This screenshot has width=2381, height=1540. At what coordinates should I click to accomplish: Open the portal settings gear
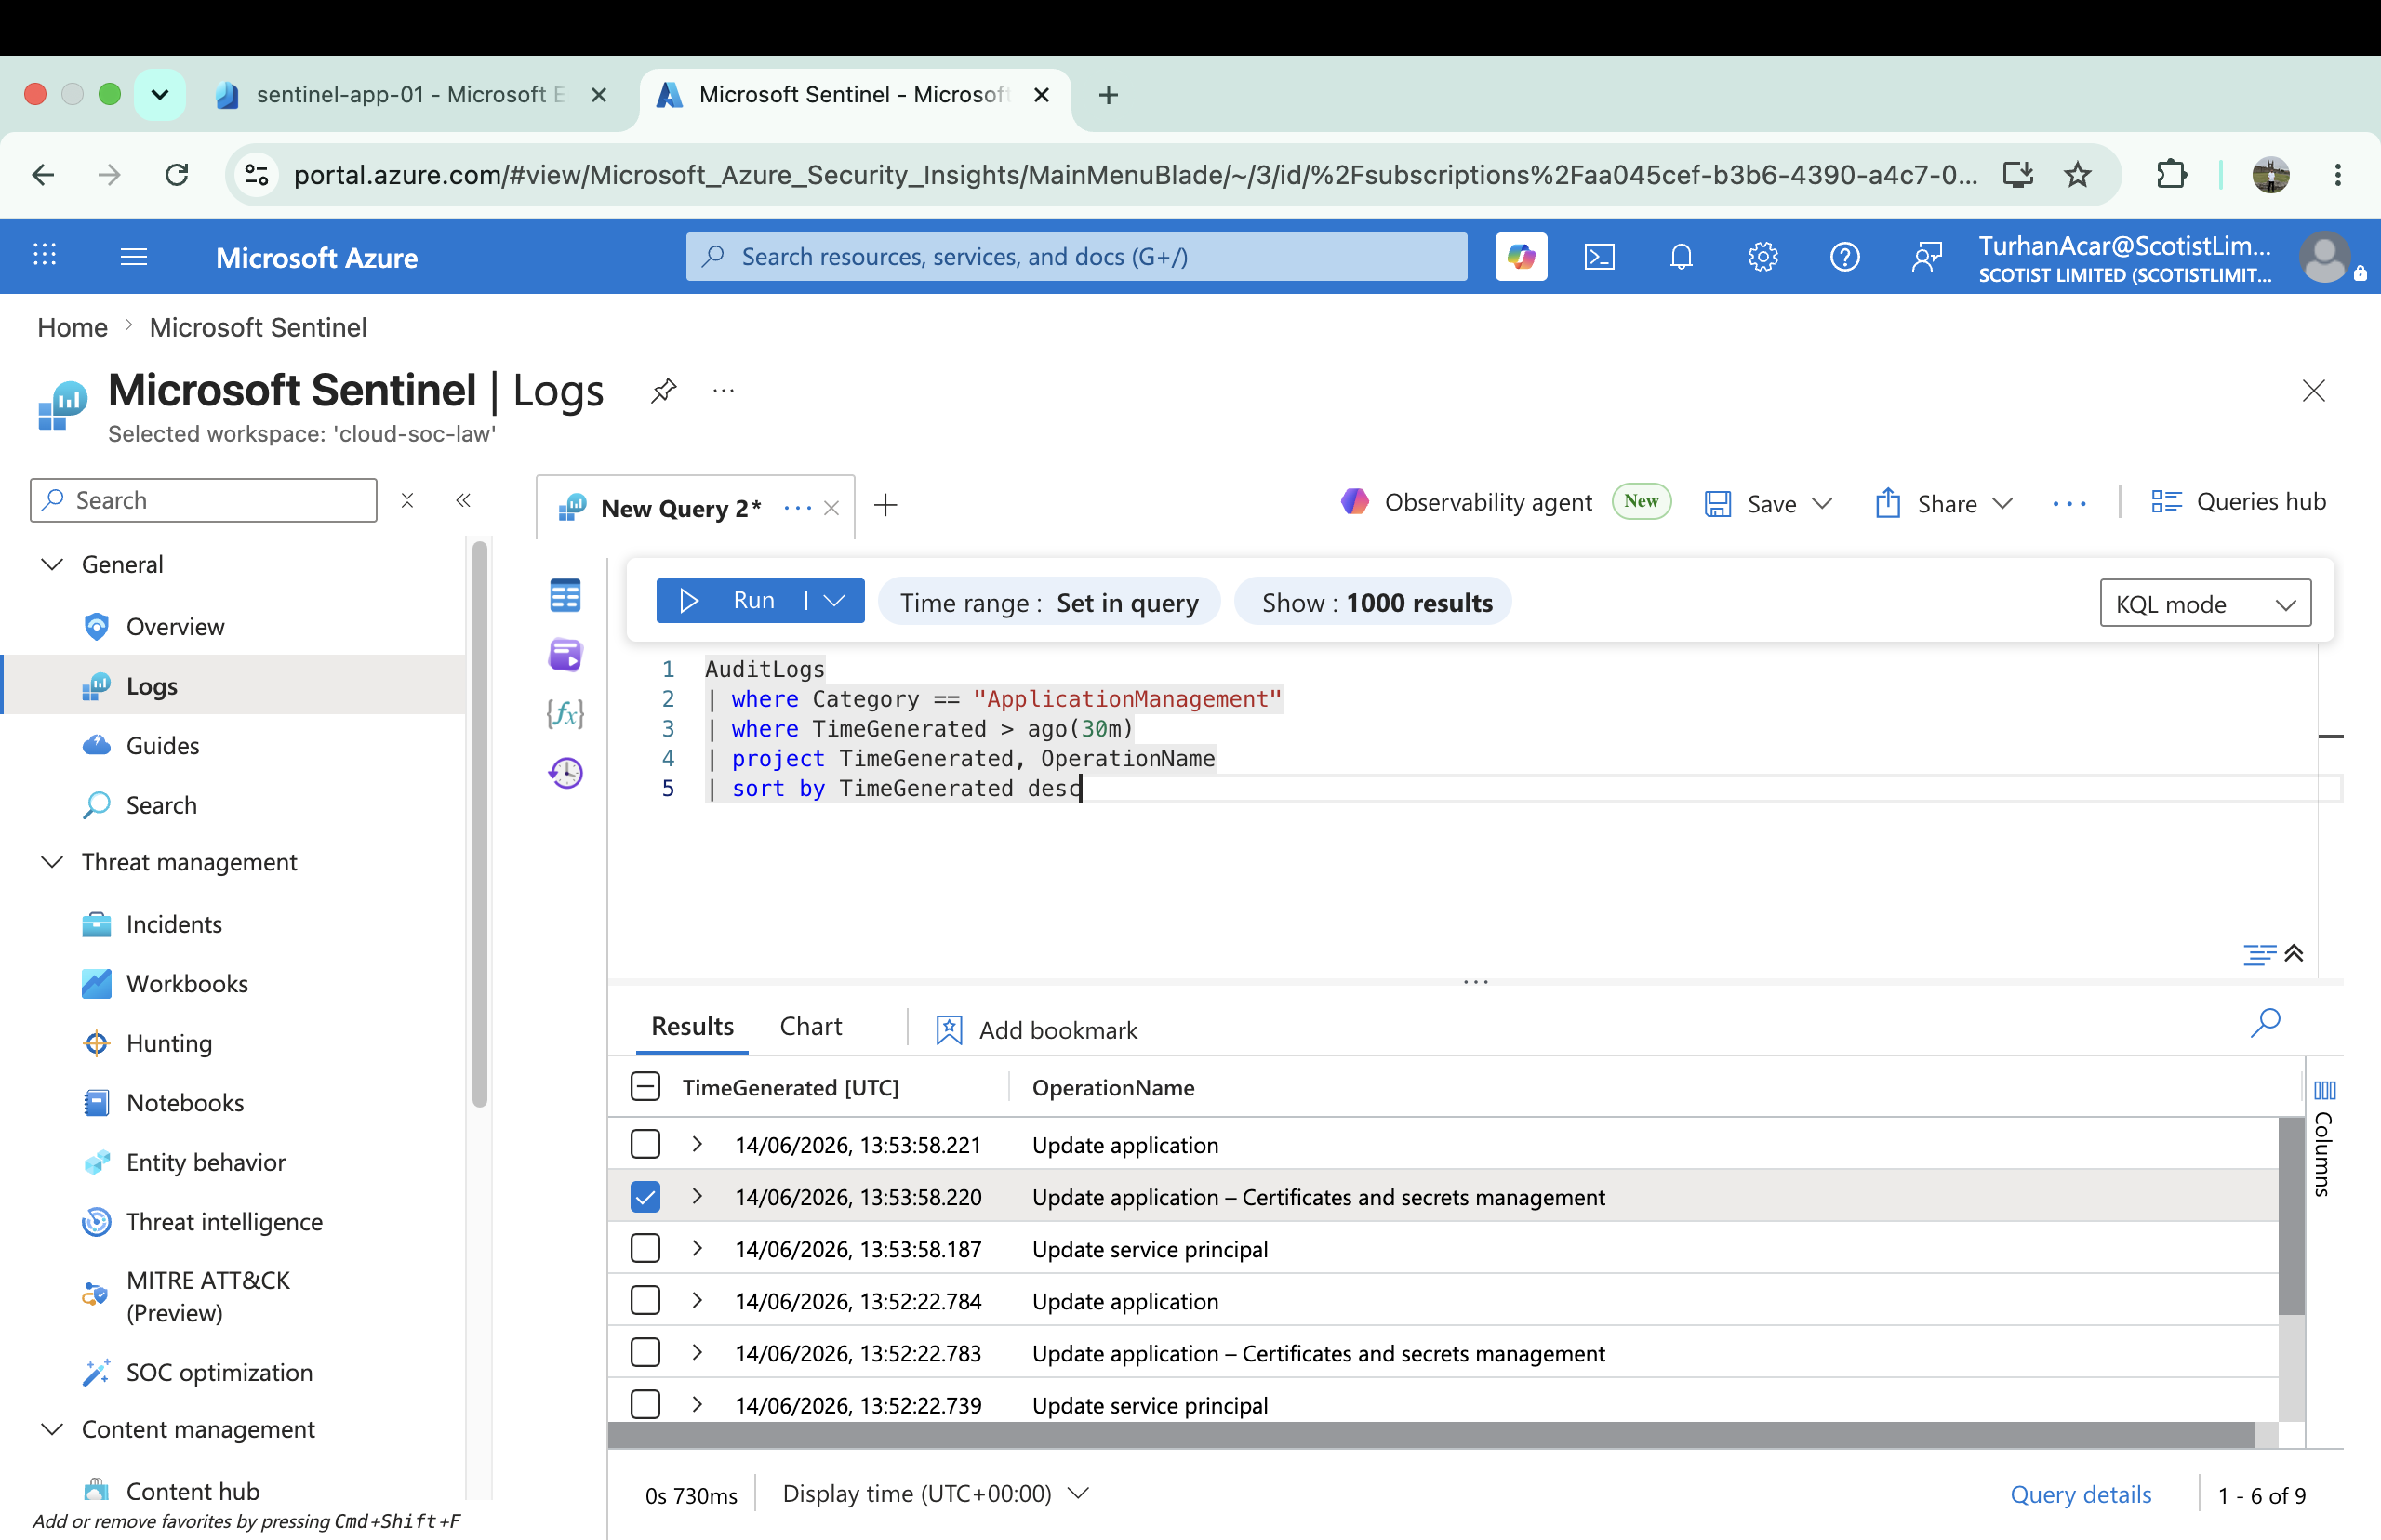[1762, 257]
